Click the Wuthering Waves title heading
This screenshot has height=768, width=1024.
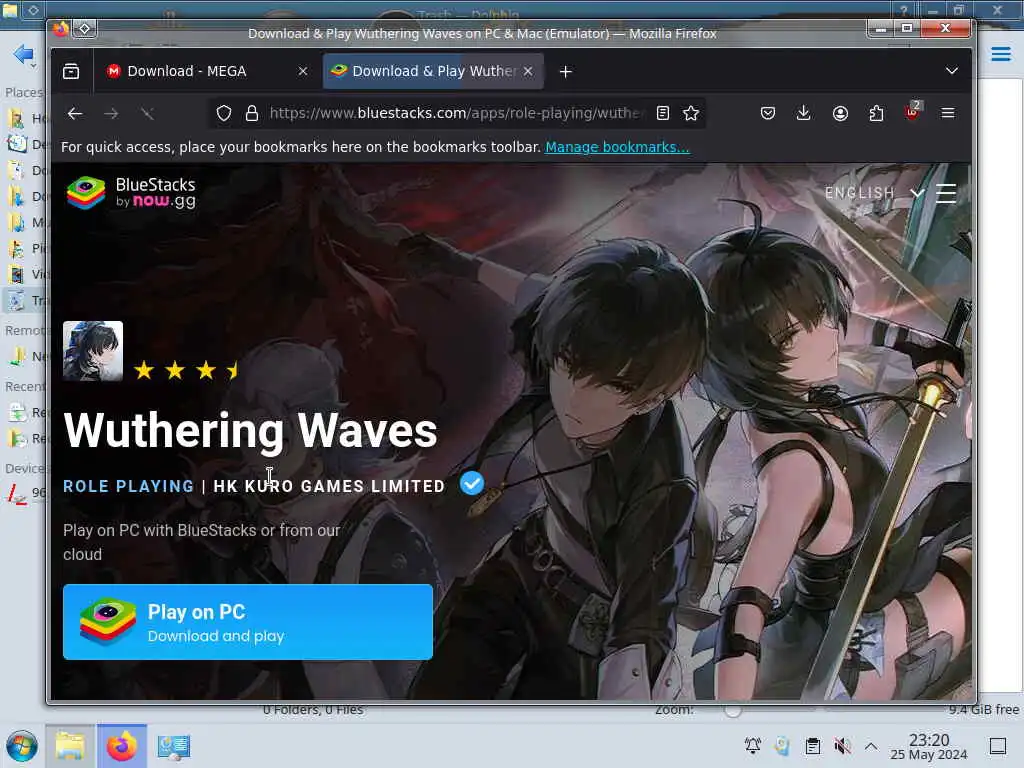coord(250,430)
